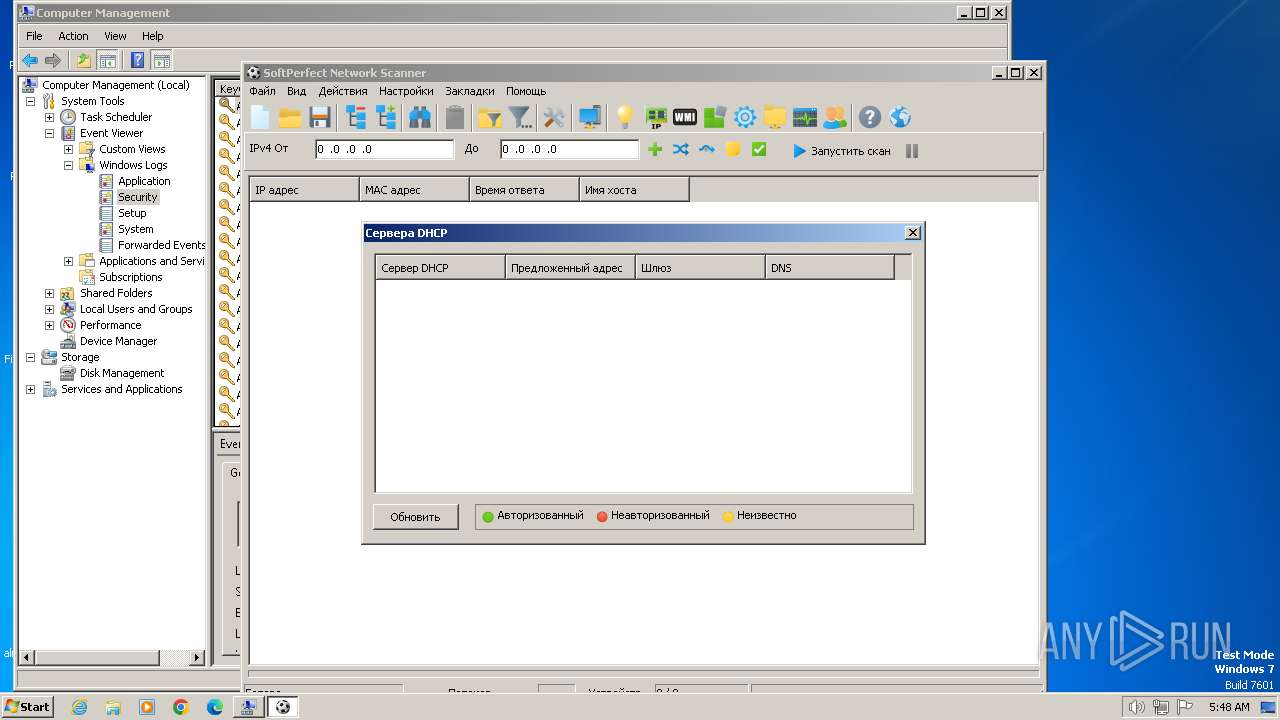Open the Действия menu
The height and width of the screenshot is (720, 1280).
coord(343,91)
